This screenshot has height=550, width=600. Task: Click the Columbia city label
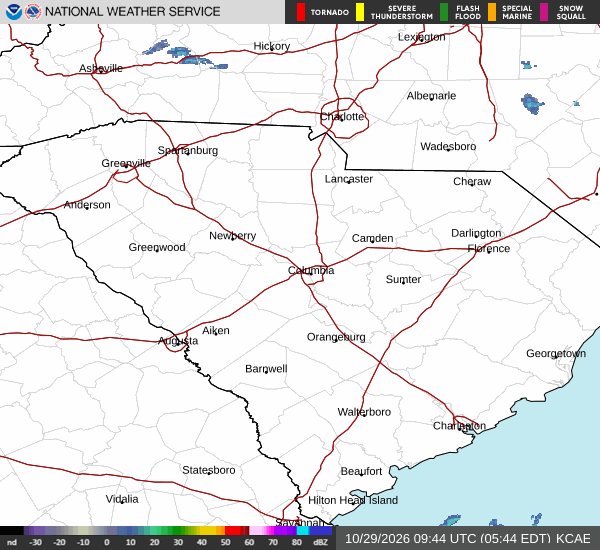pyautogui.click(x=311, y=270)
